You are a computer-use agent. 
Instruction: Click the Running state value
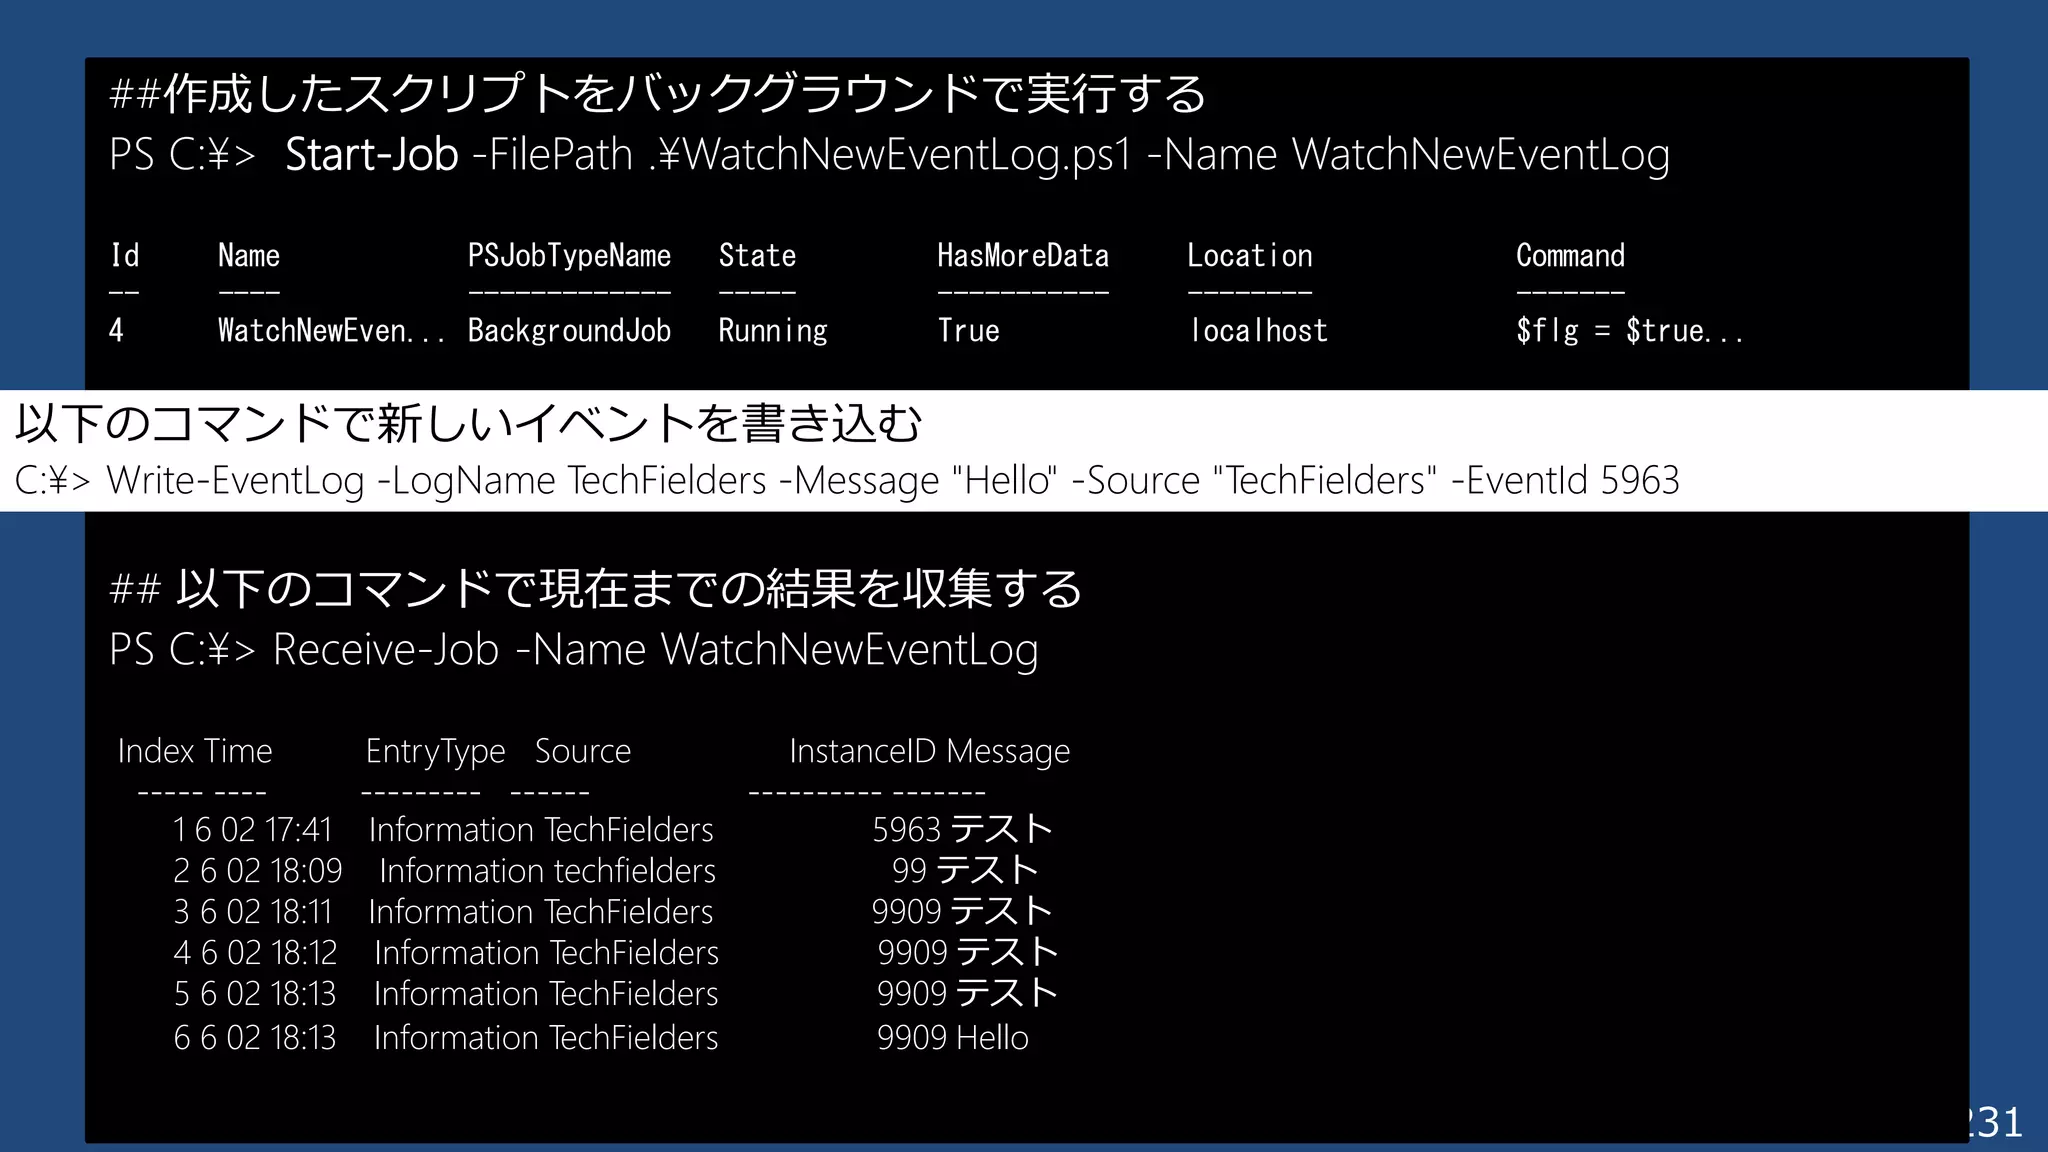coord(773,331)
